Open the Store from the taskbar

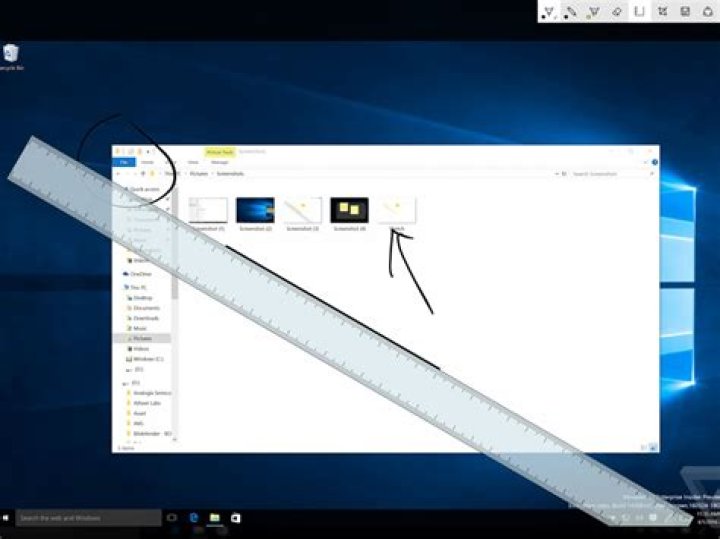(x=236, y=518)
